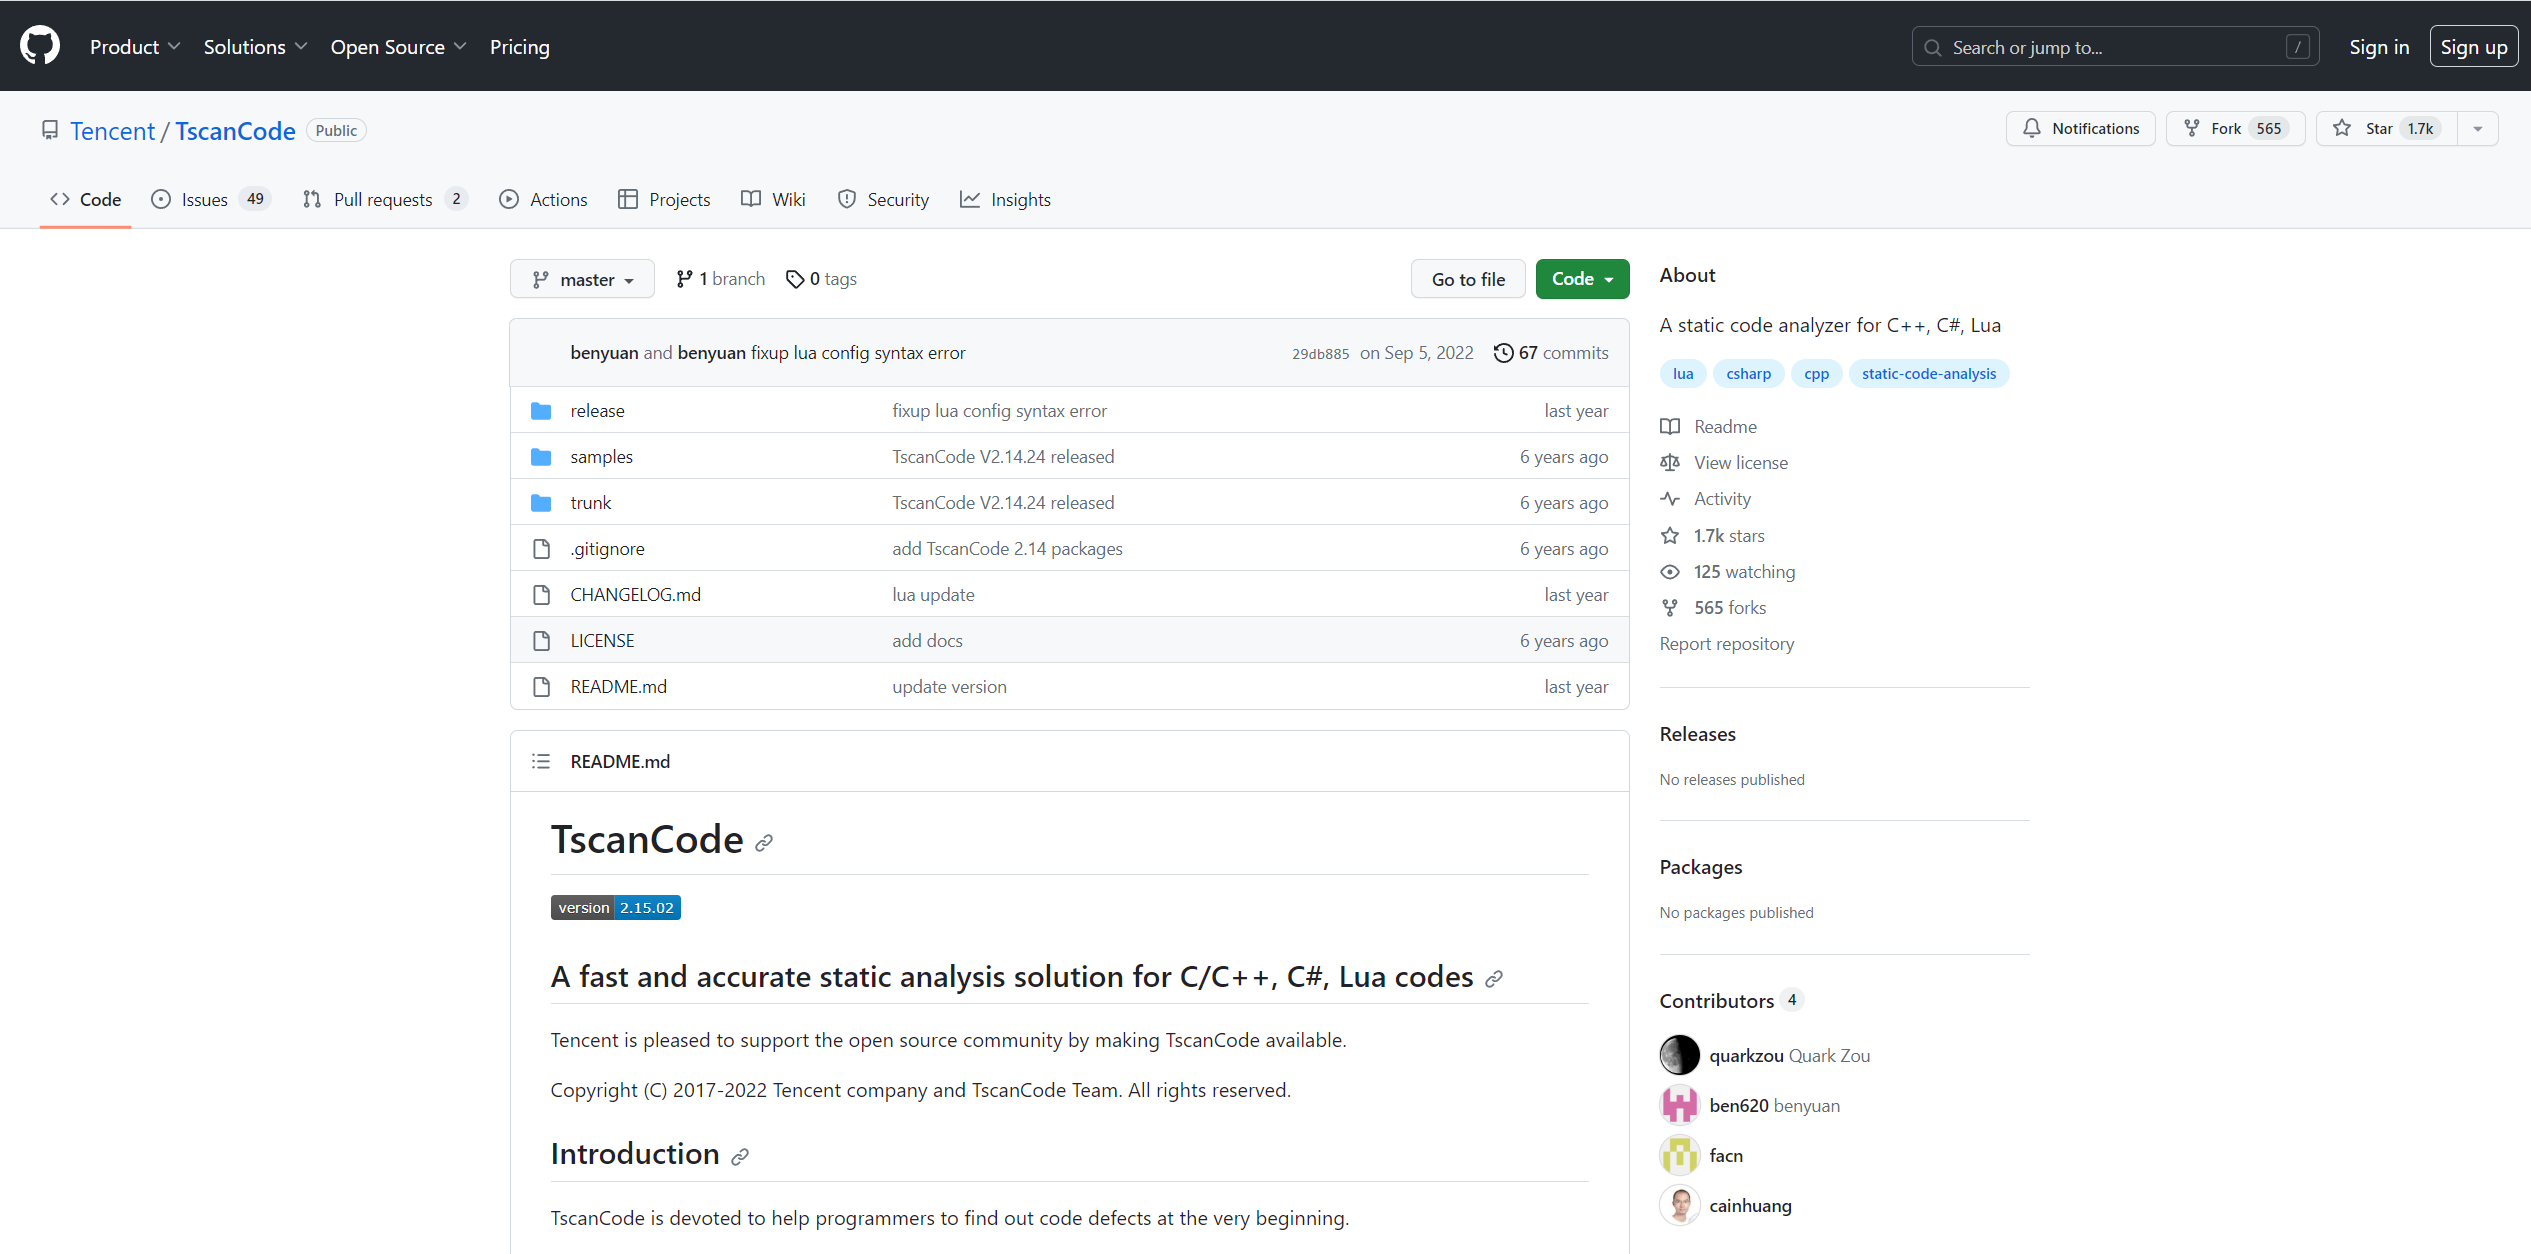The width and height of the screenshot is (2531, 1254).
Task: Switch to the Security tab
Action: click(x=883, y=199)
